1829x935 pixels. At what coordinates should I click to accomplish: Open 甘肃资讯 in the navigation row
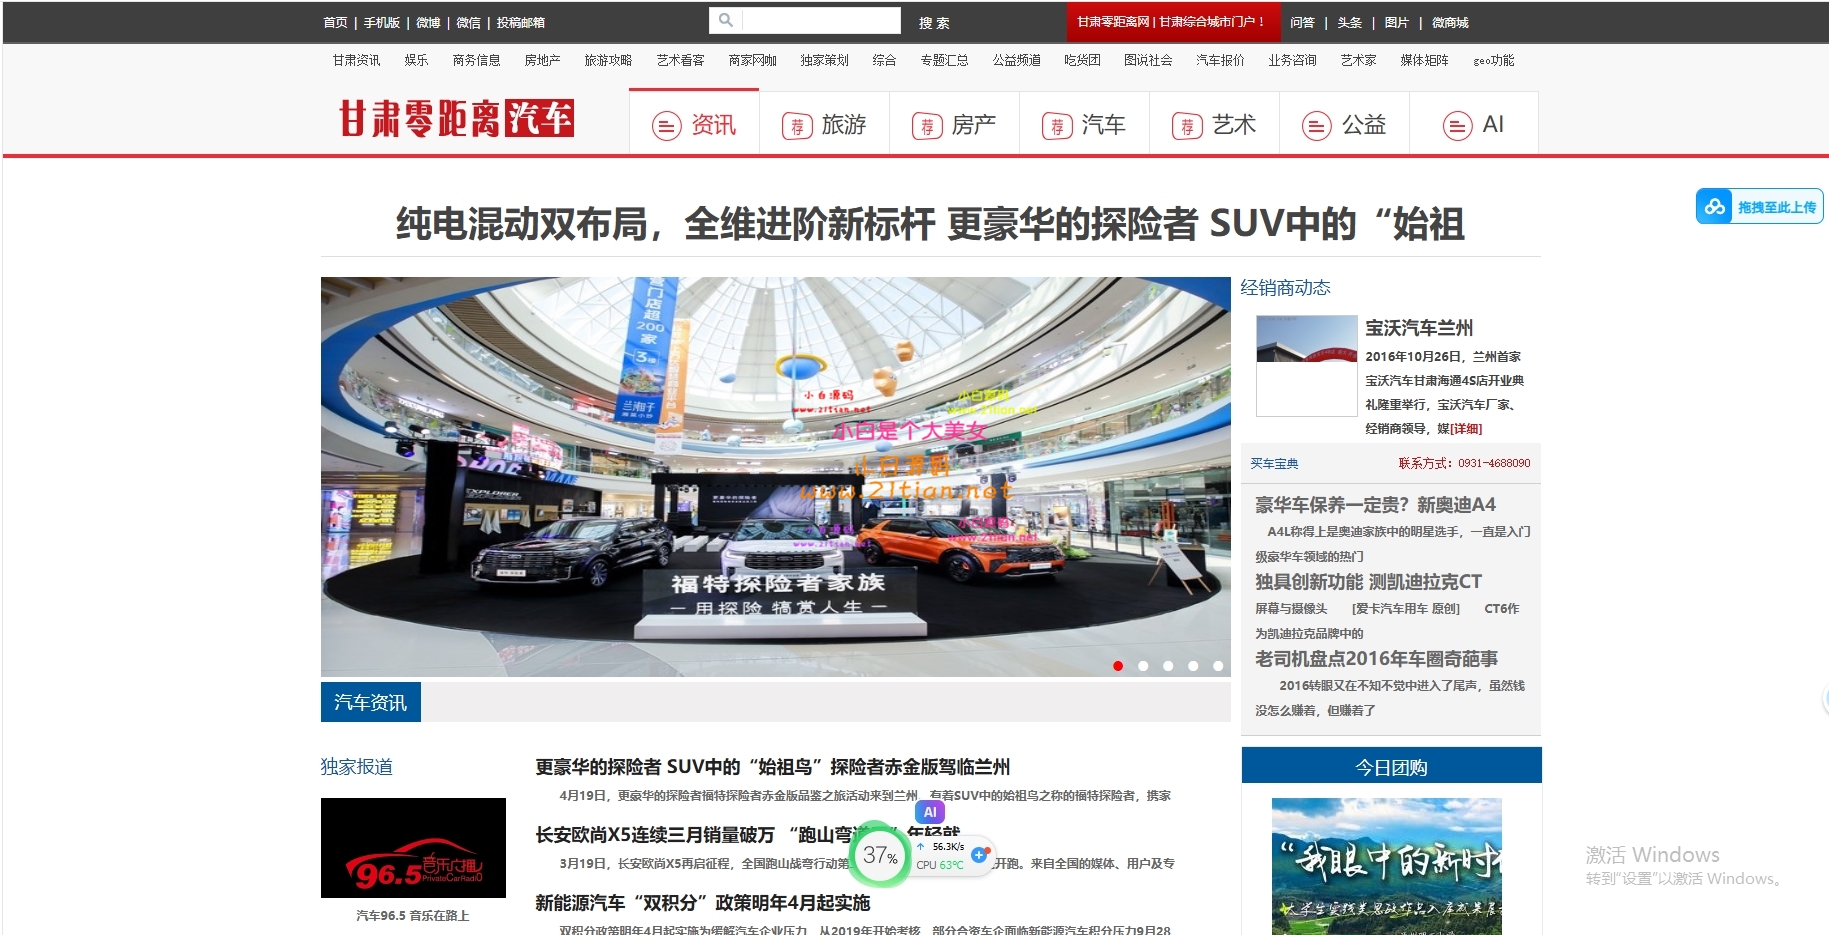pyautogui.click(x=356, y=60)
